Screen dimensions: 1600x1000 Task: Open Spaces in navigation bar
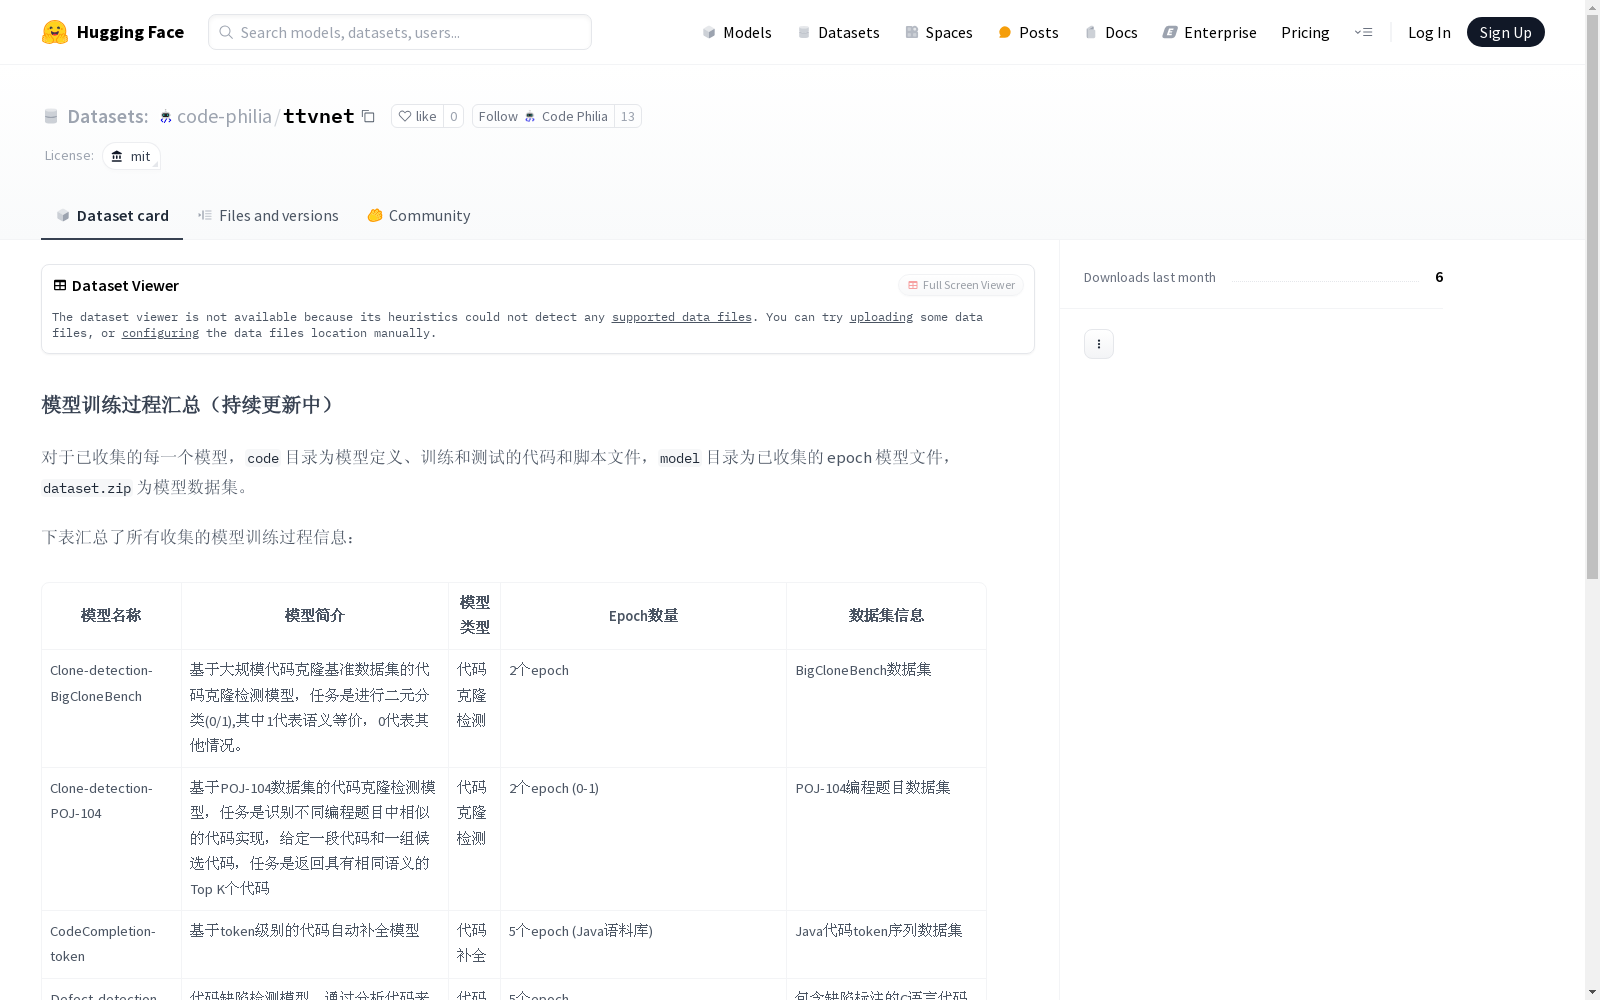(938, 32)
